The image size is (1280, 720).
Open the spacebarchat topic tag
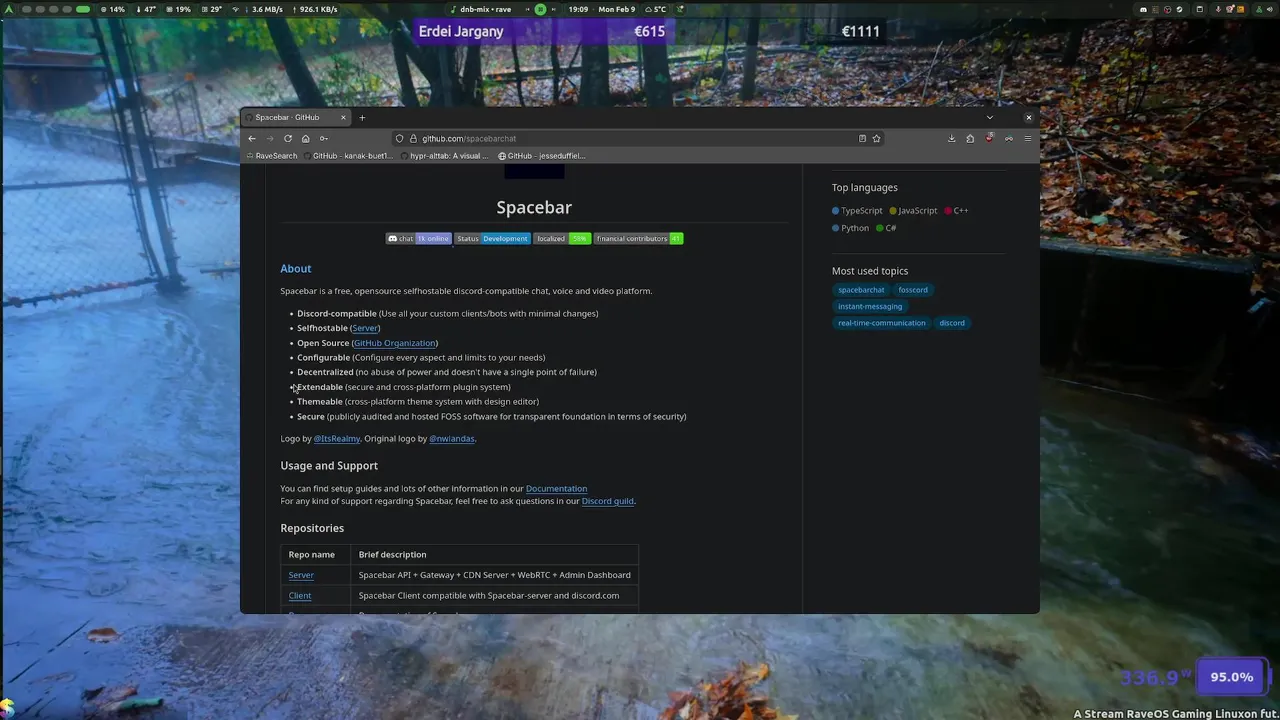point(861,290)
